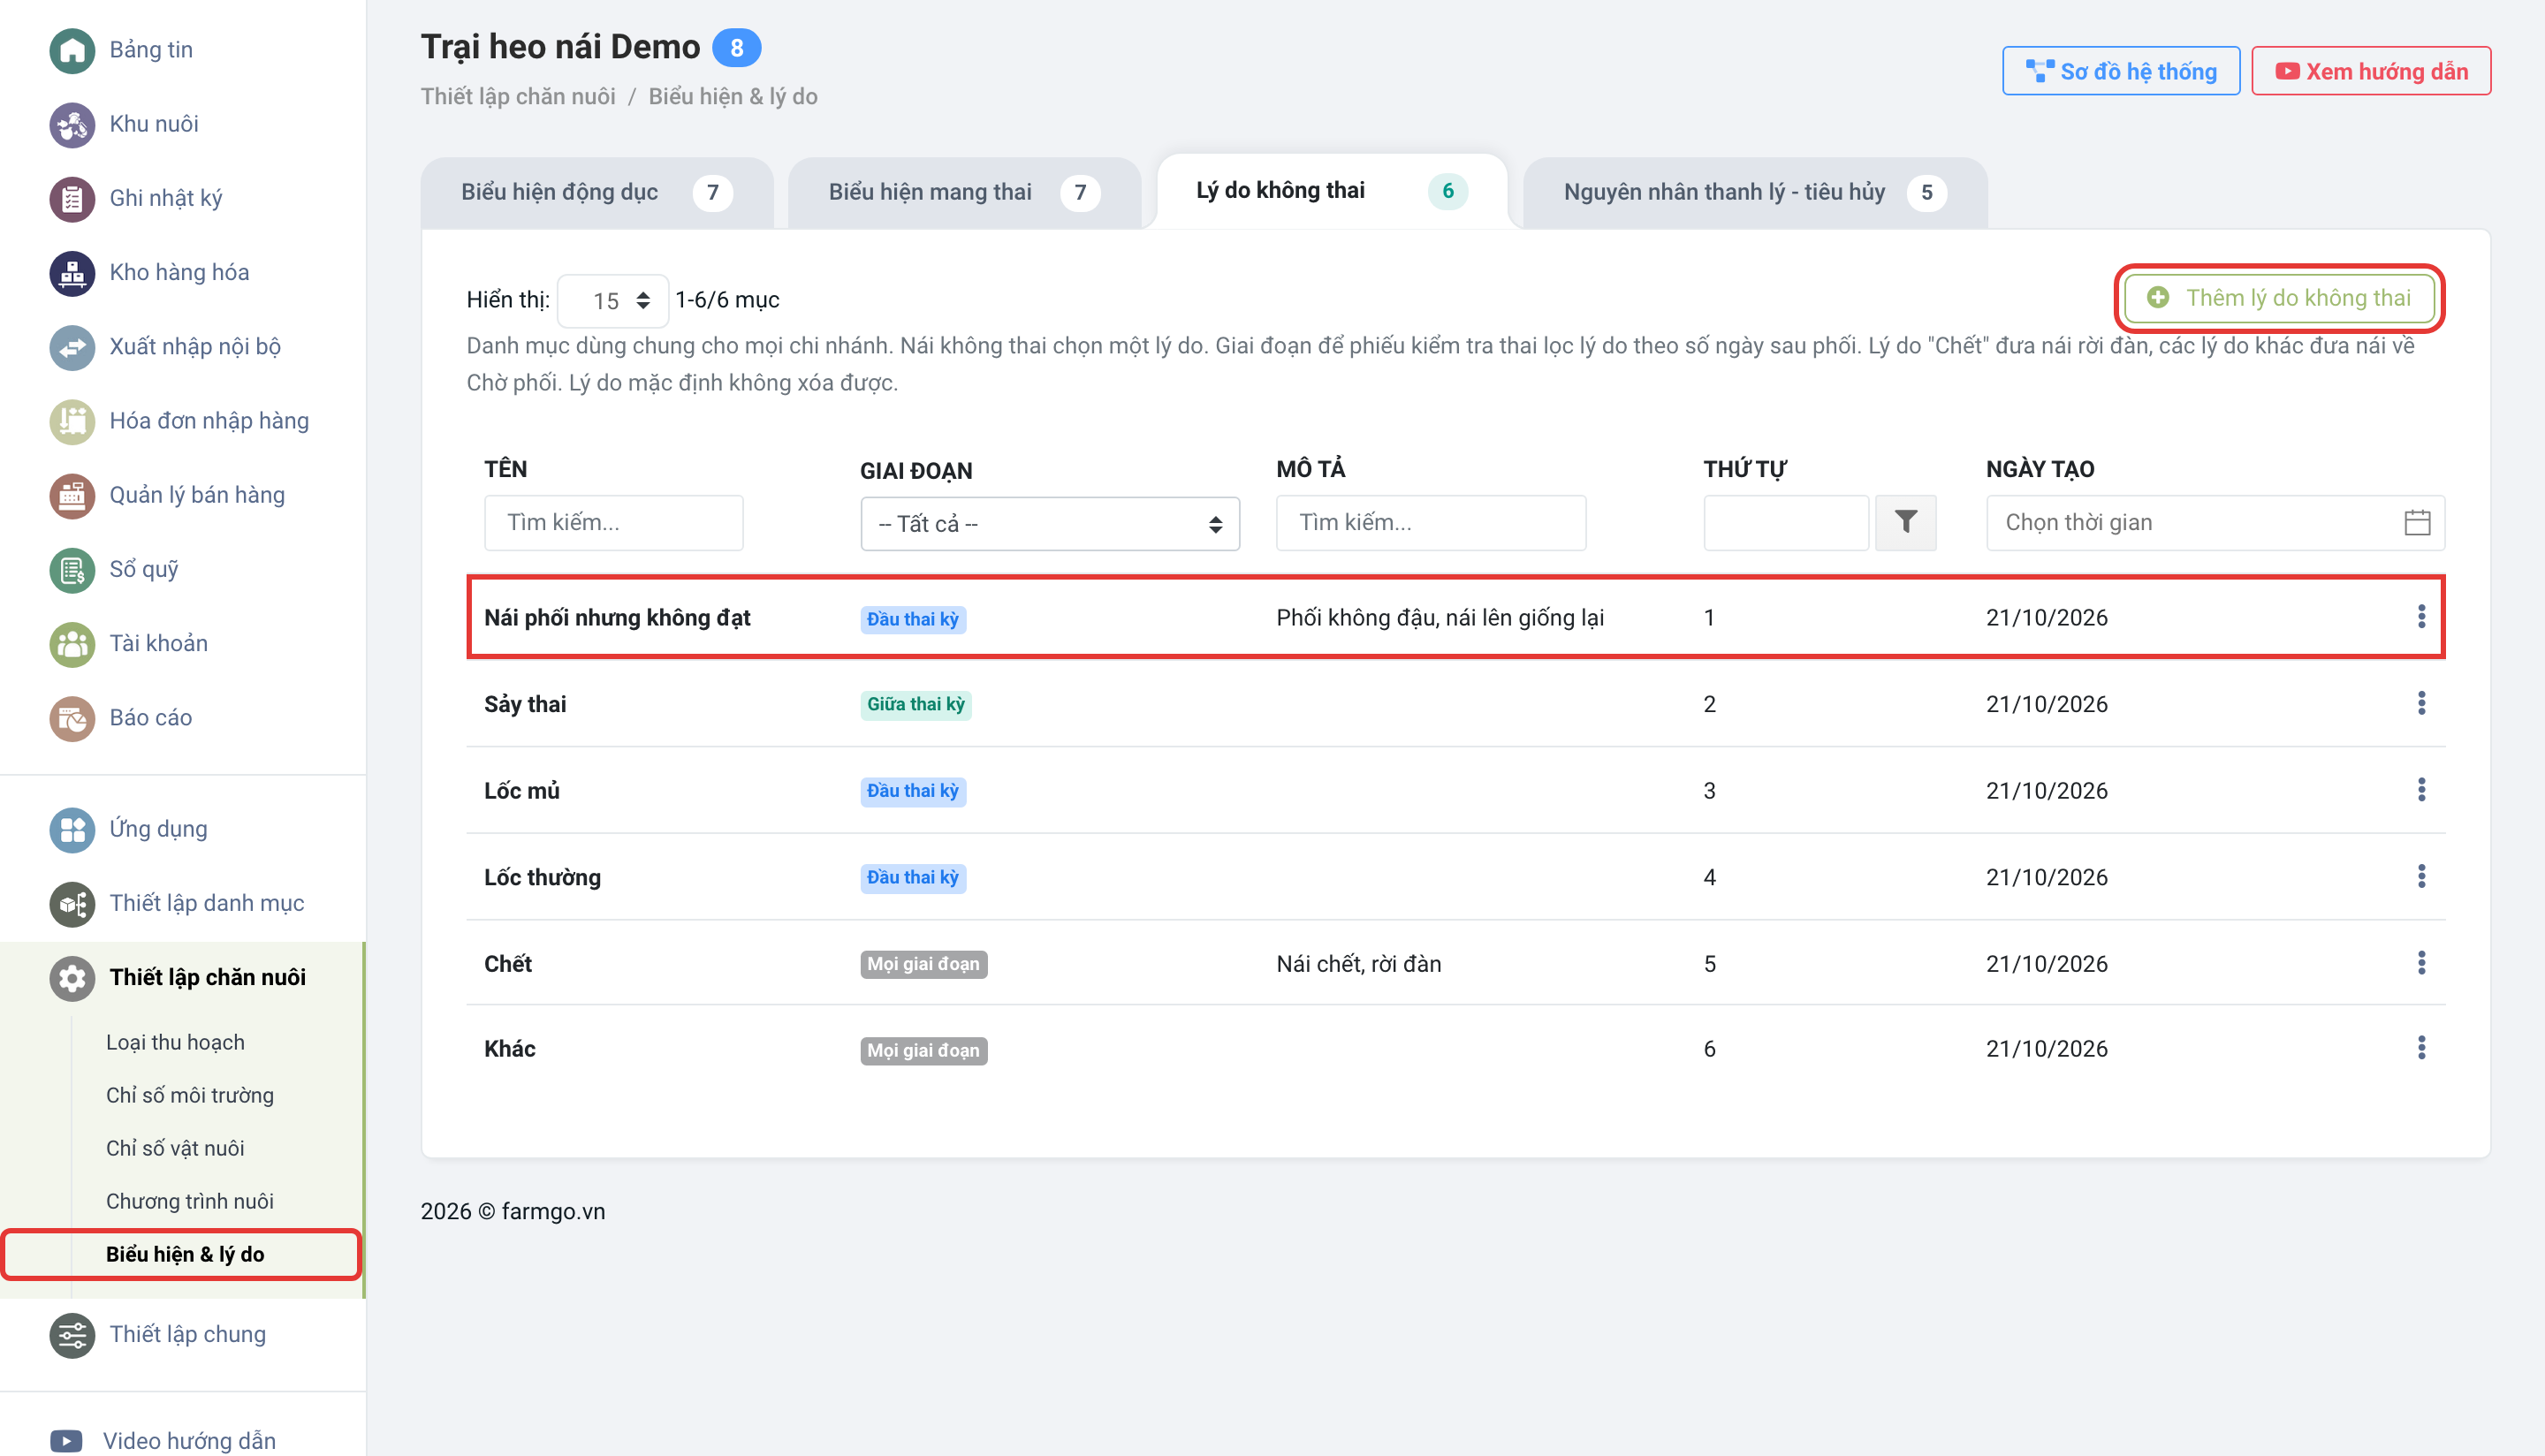Switch to Biểu hiện động dục tab
This screenshot has height=1456, width=2545.
[x=597, y=192]
